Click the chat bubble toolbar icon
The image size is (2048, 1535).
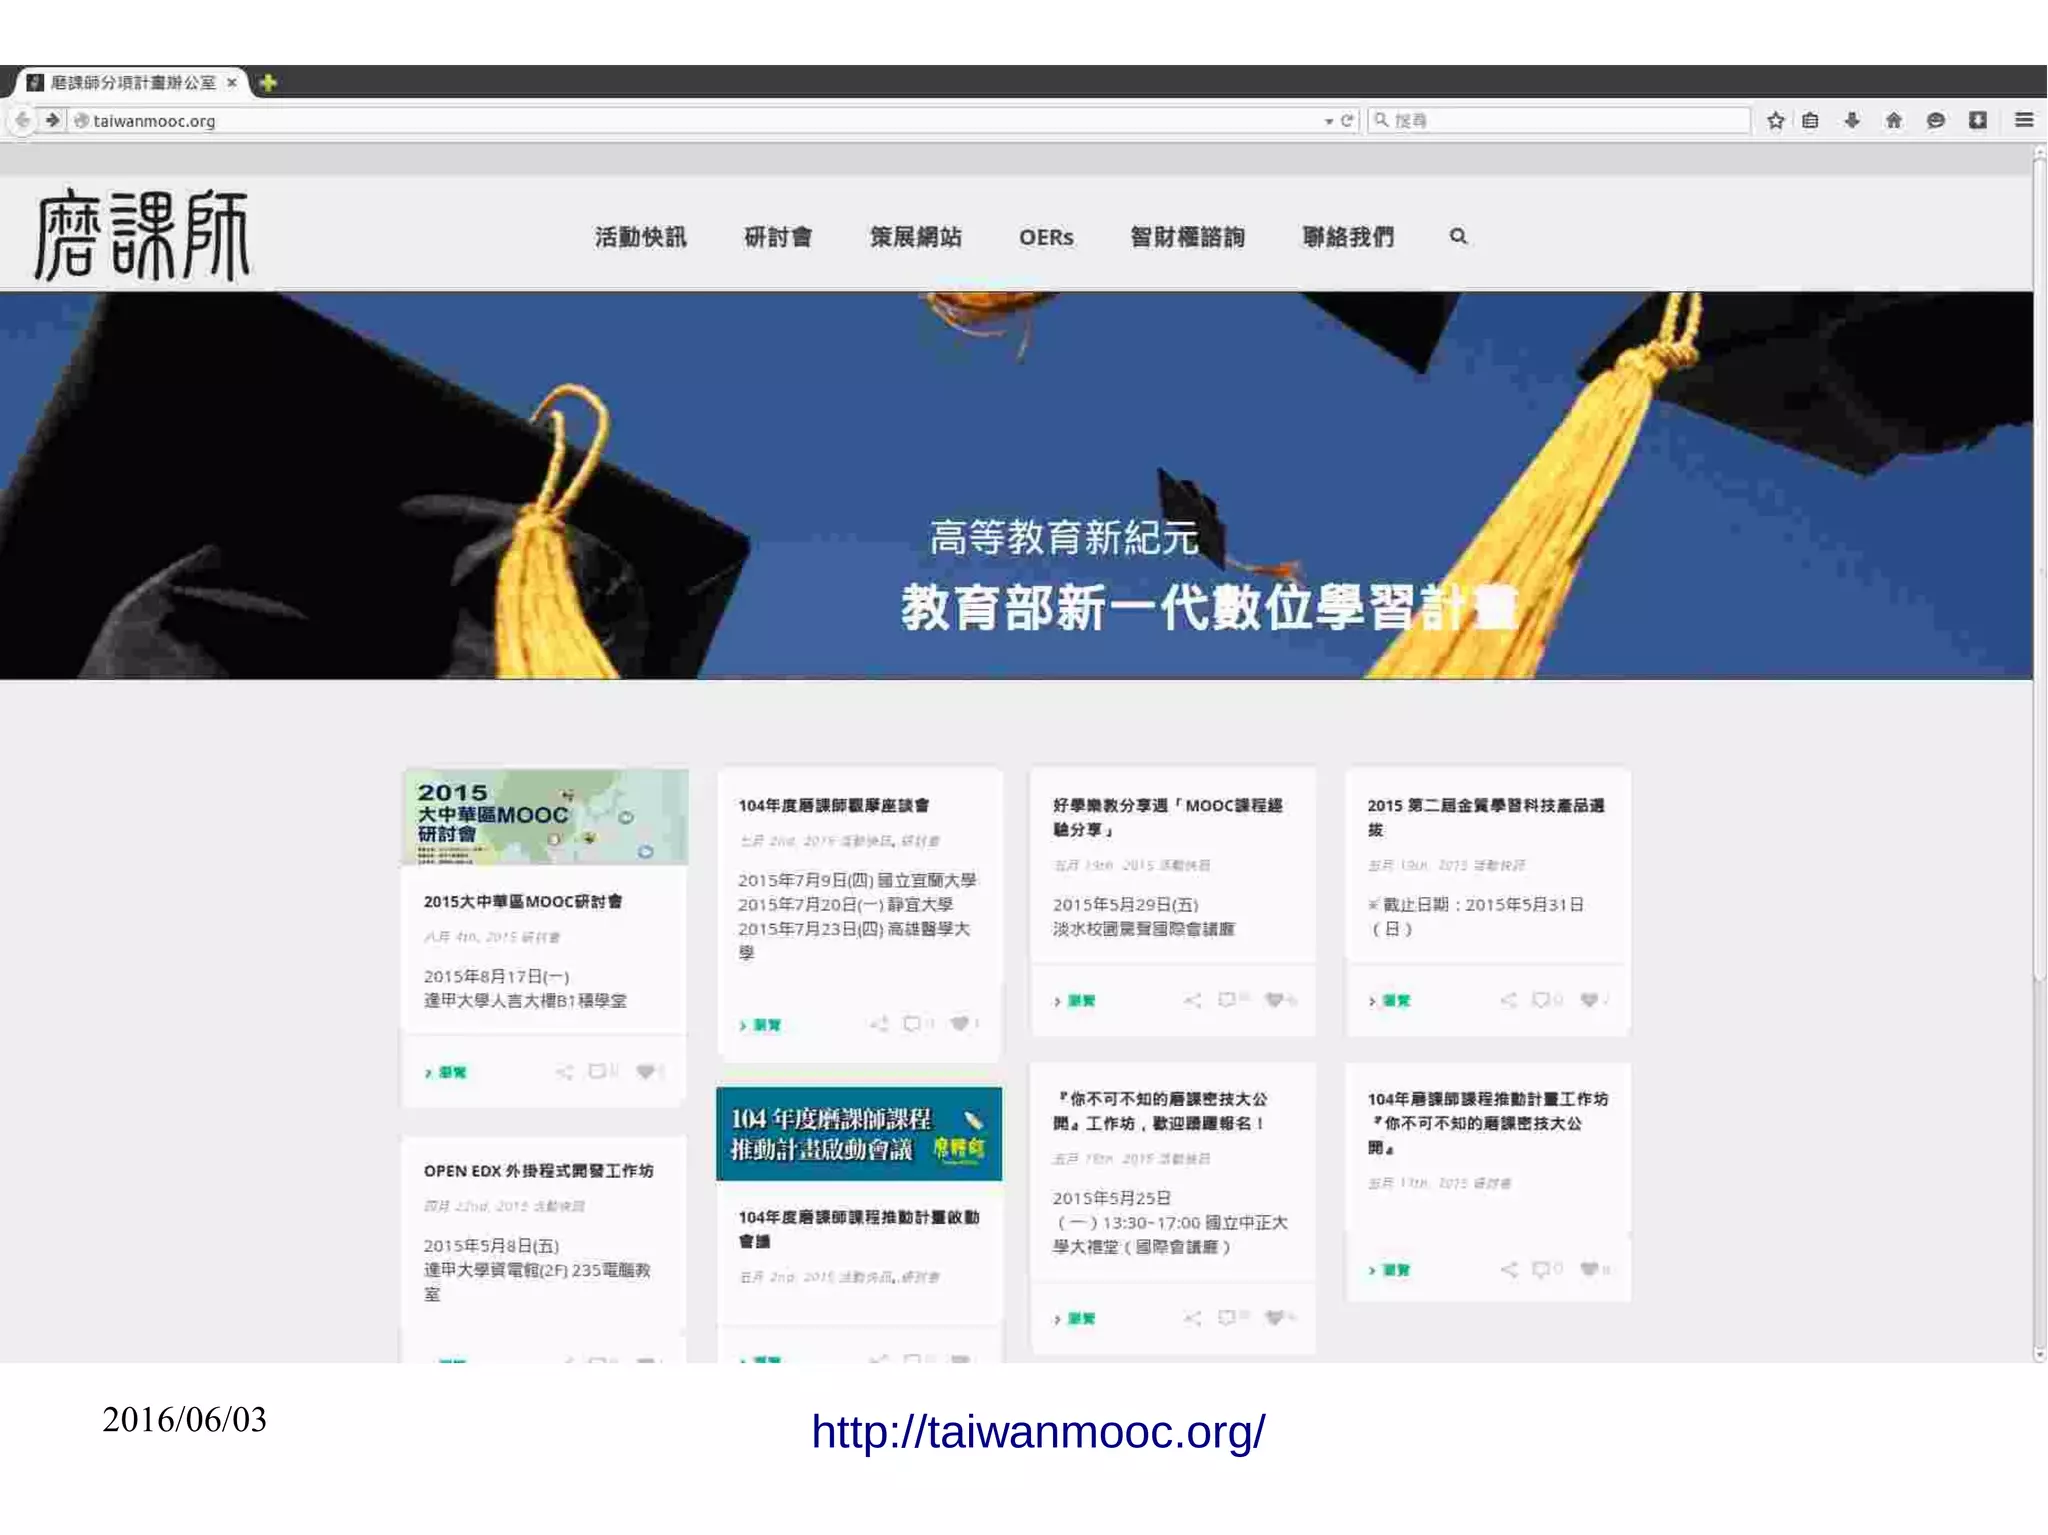pos(1936,121)
